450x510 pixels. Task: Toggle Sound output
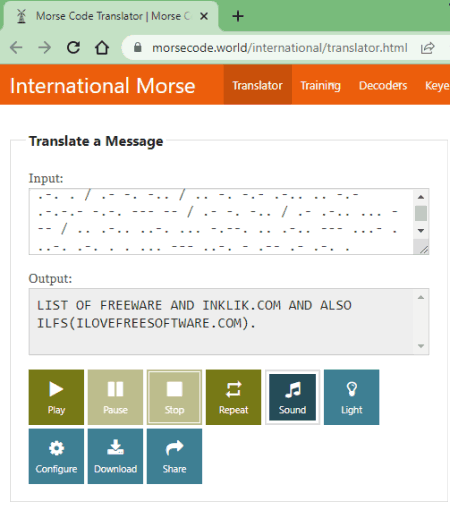[x=292, y=397]
